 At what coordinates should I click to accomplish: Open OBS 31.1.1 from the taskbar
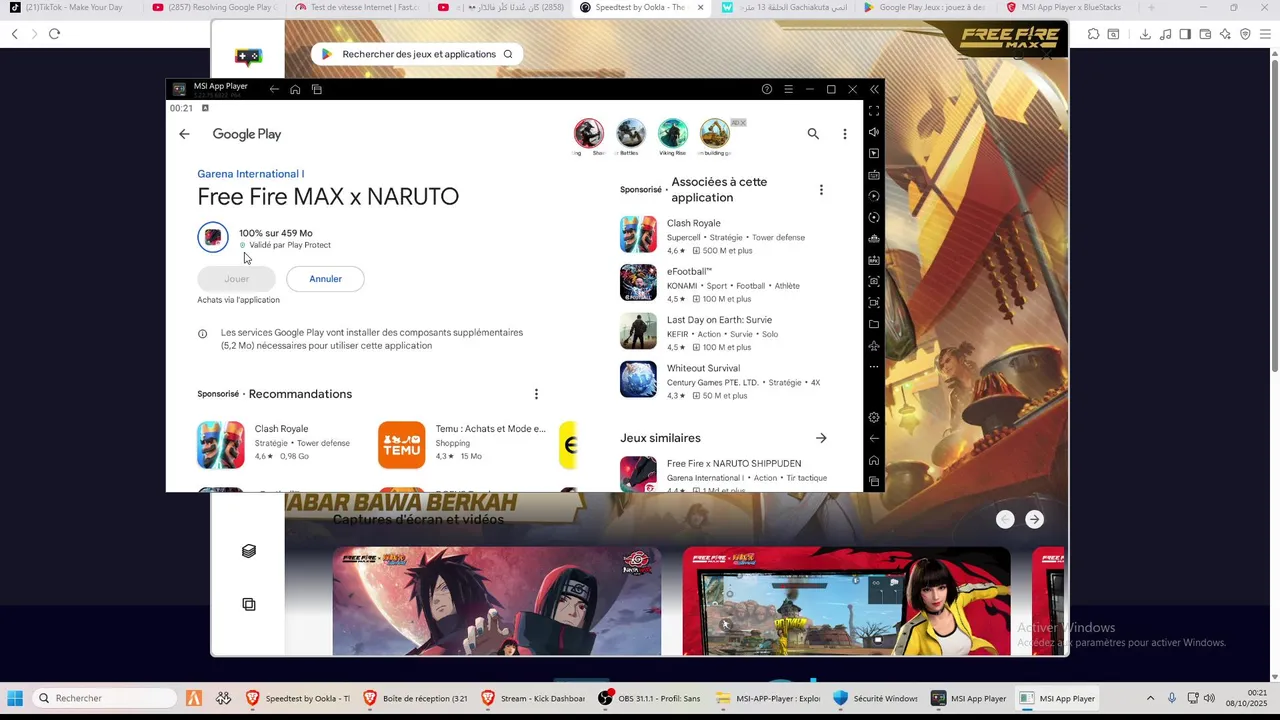point(650,698)
